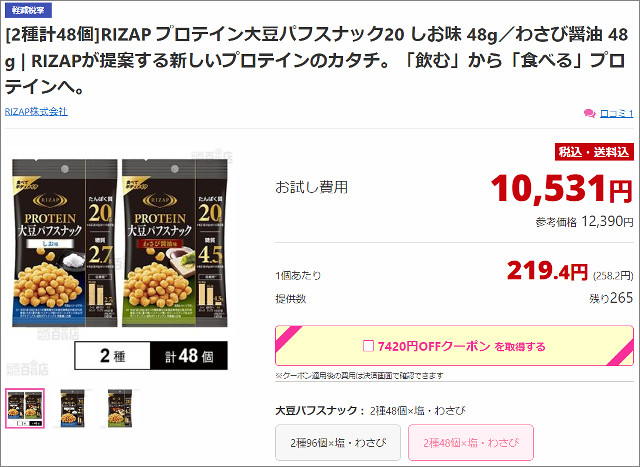Click the 計48個 black label
Viewport: 640px width, 467px height.
[x=189, y=356]
